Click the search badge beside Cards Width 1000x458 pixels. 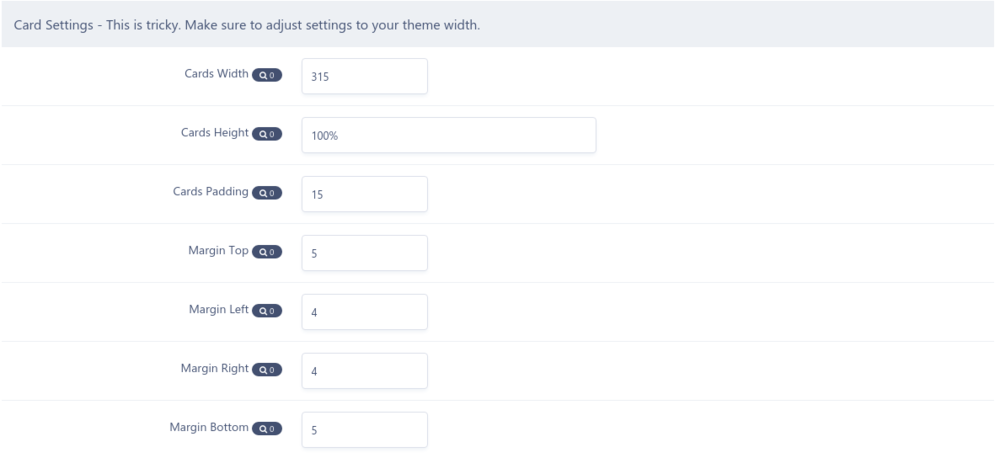coord(267,75)
